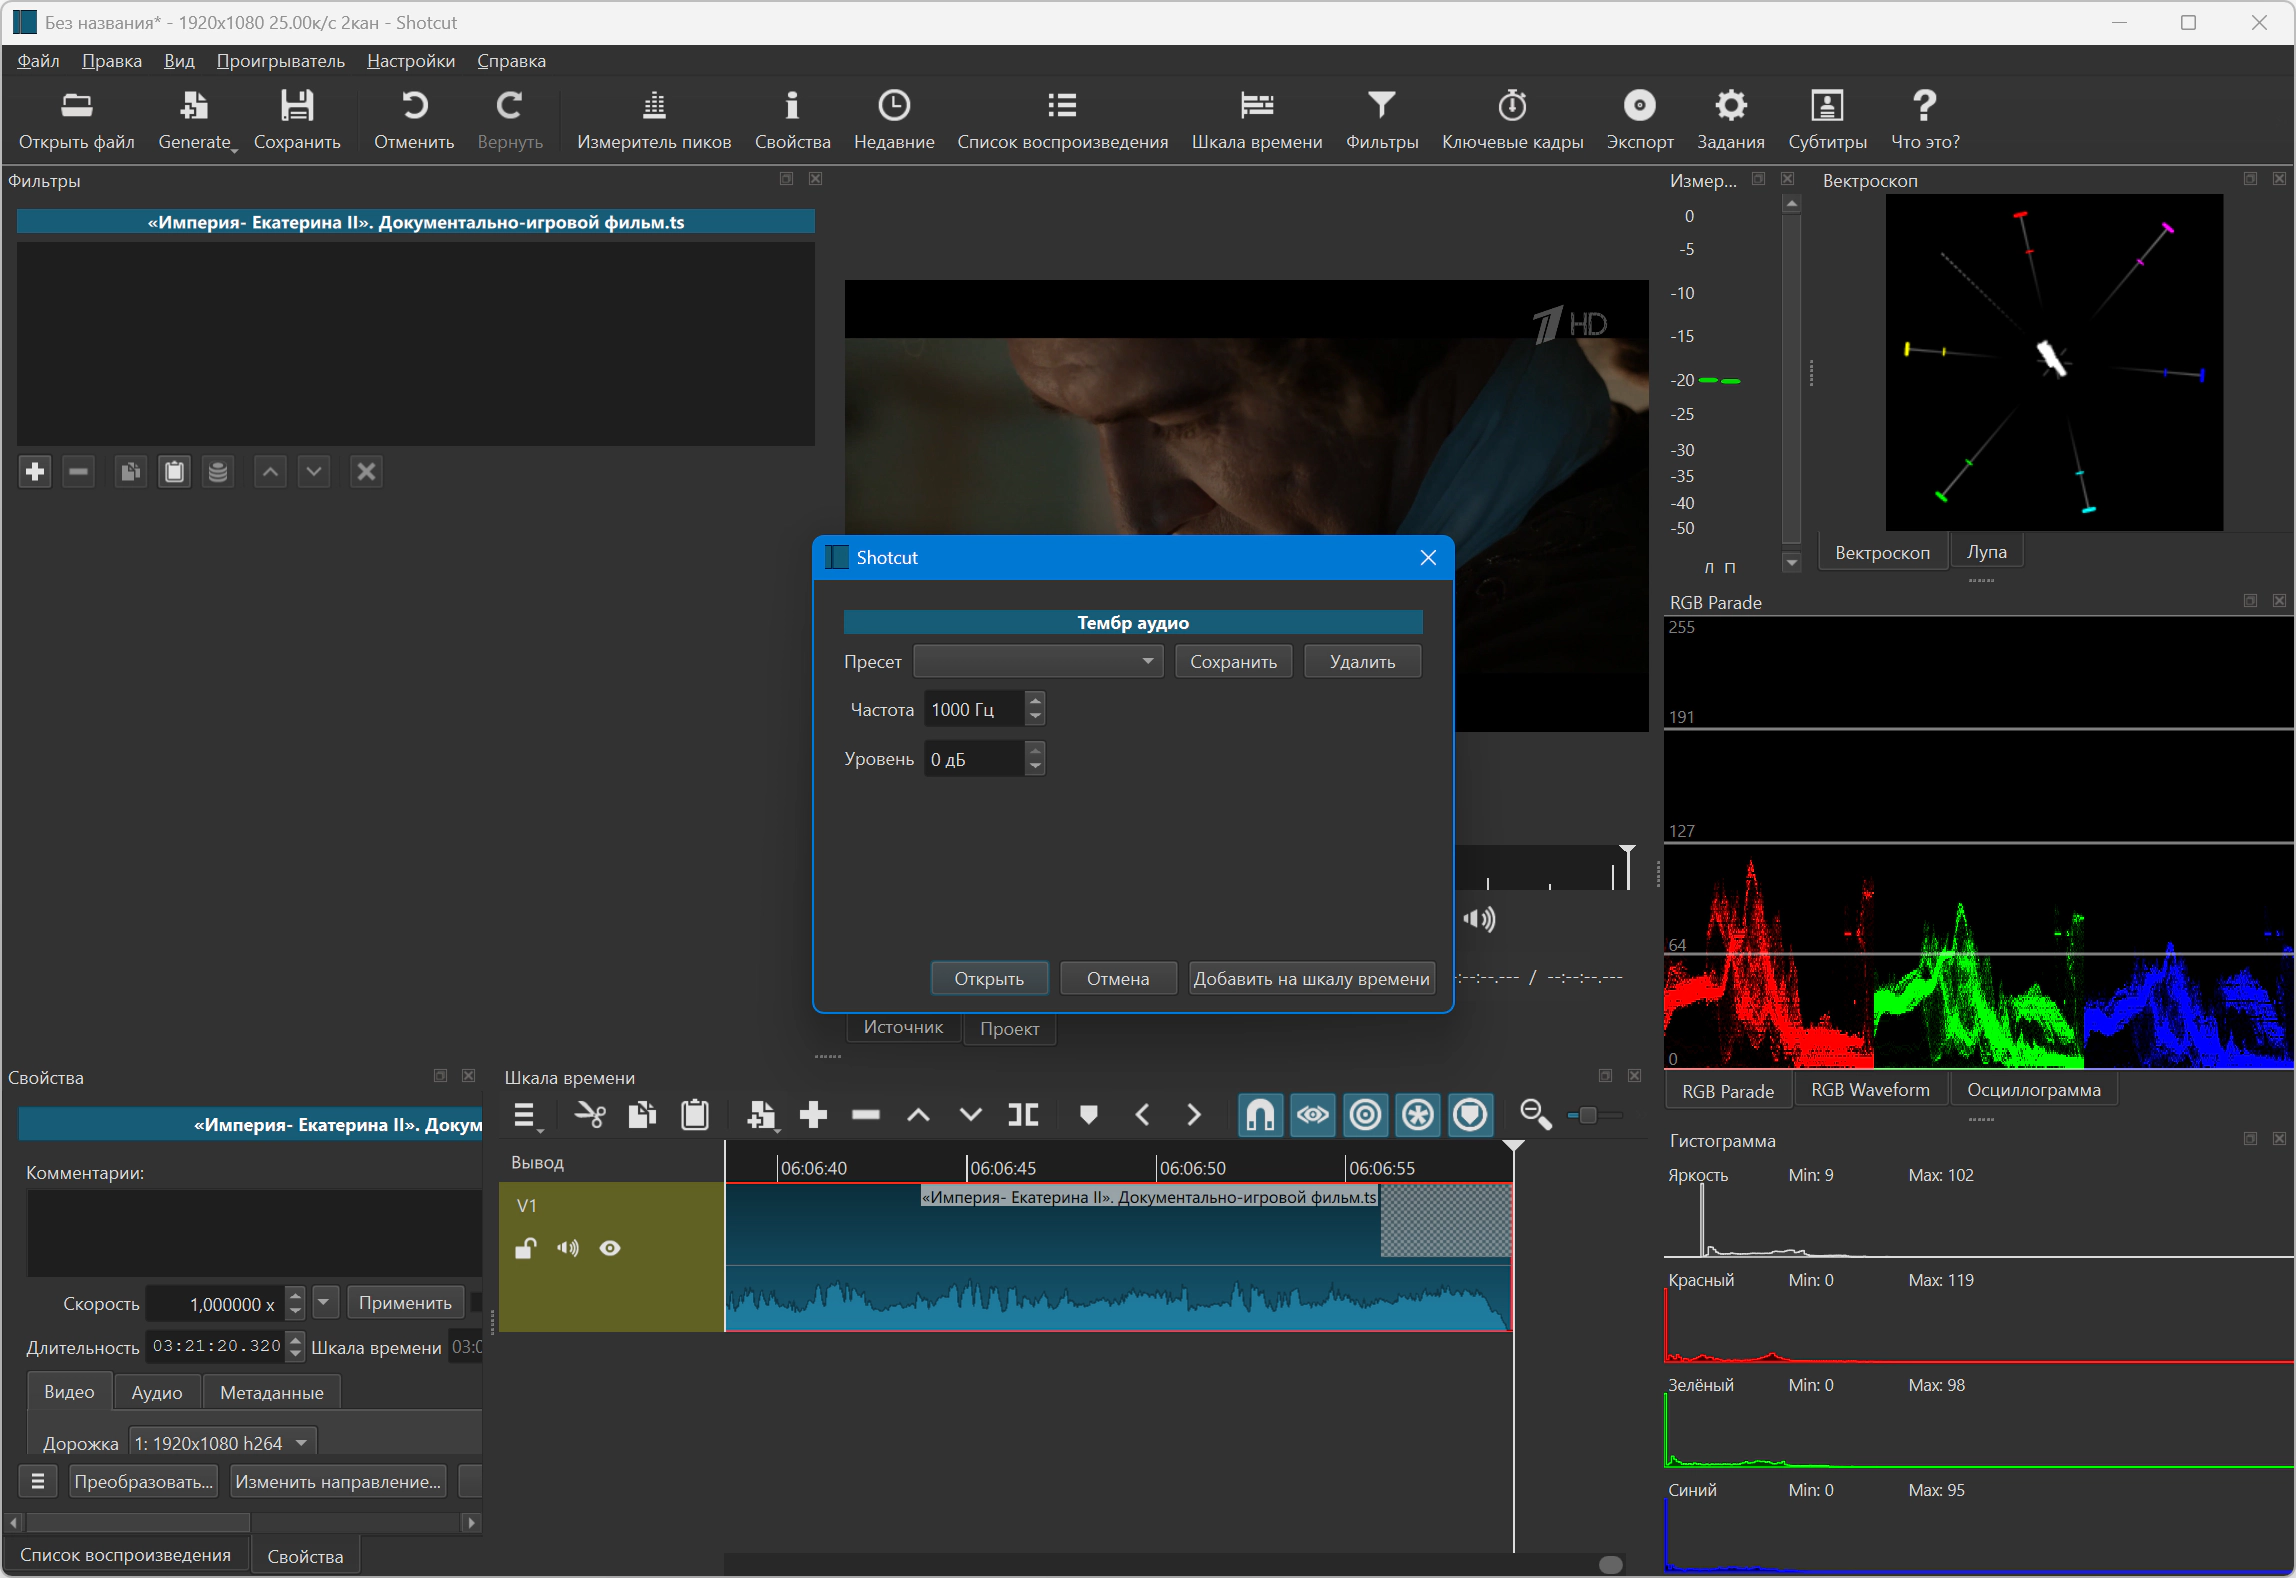The image size is (2296, 1578).
Task: Click the Add to Timeline button
Action: pos(1310,978)
